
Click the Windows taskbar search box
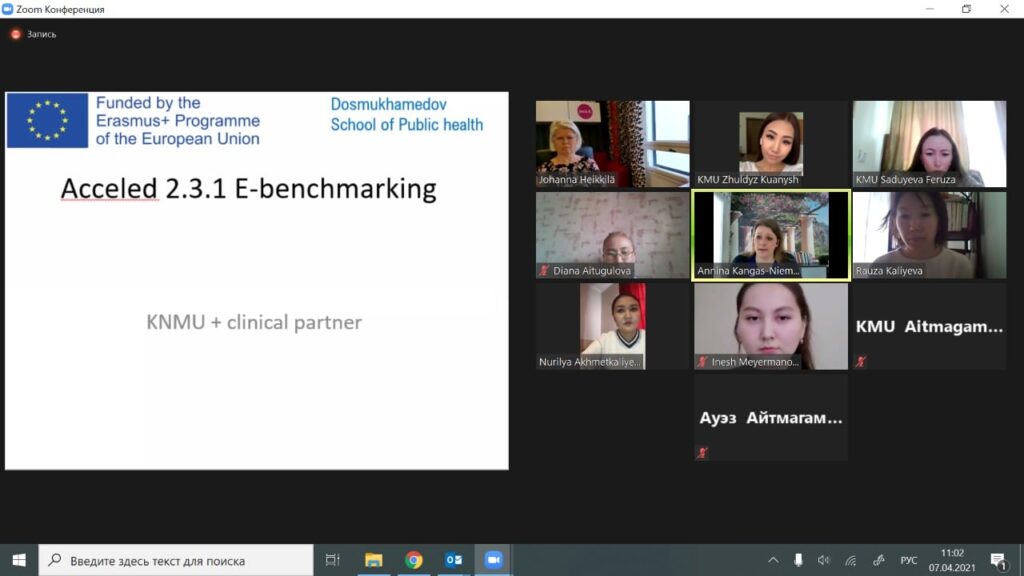[177, 560]
